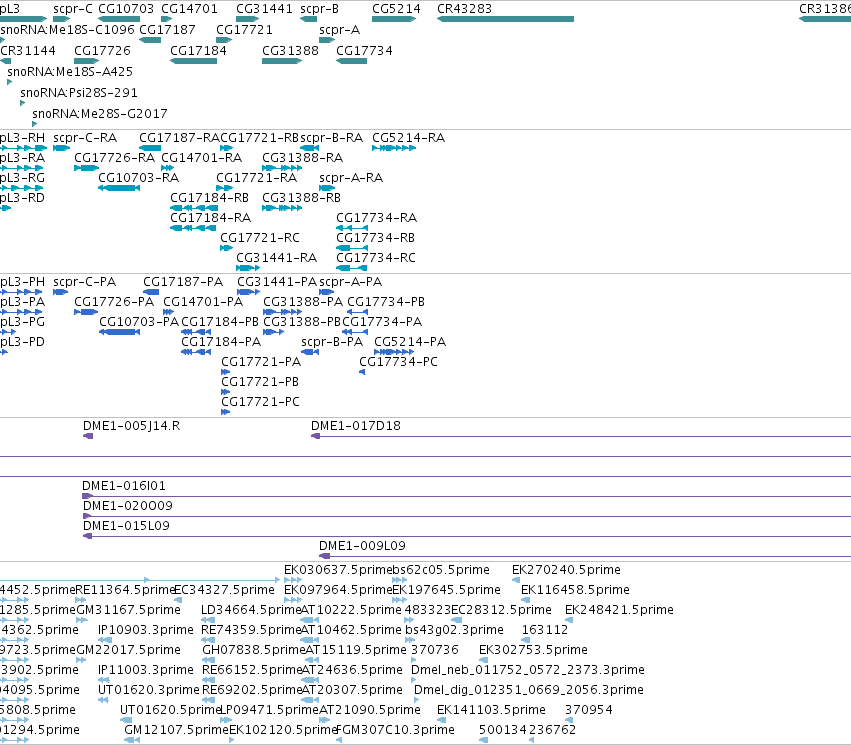This screenshot has height=745, width=851.
Task: Select EST GM12107.5prime
Action: [132, 740]
